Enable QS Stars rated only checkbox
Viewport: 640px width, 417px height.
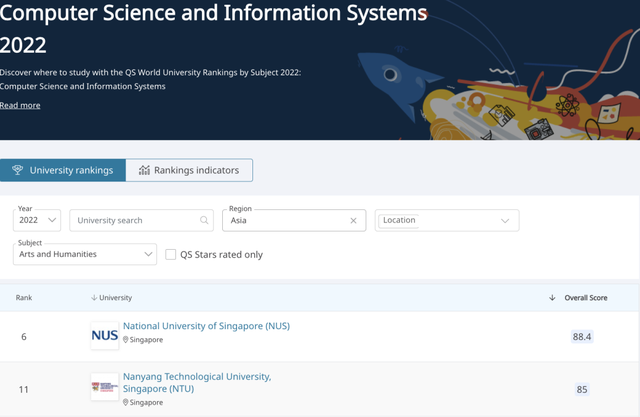pyautogui.click(x=171, y=255)
